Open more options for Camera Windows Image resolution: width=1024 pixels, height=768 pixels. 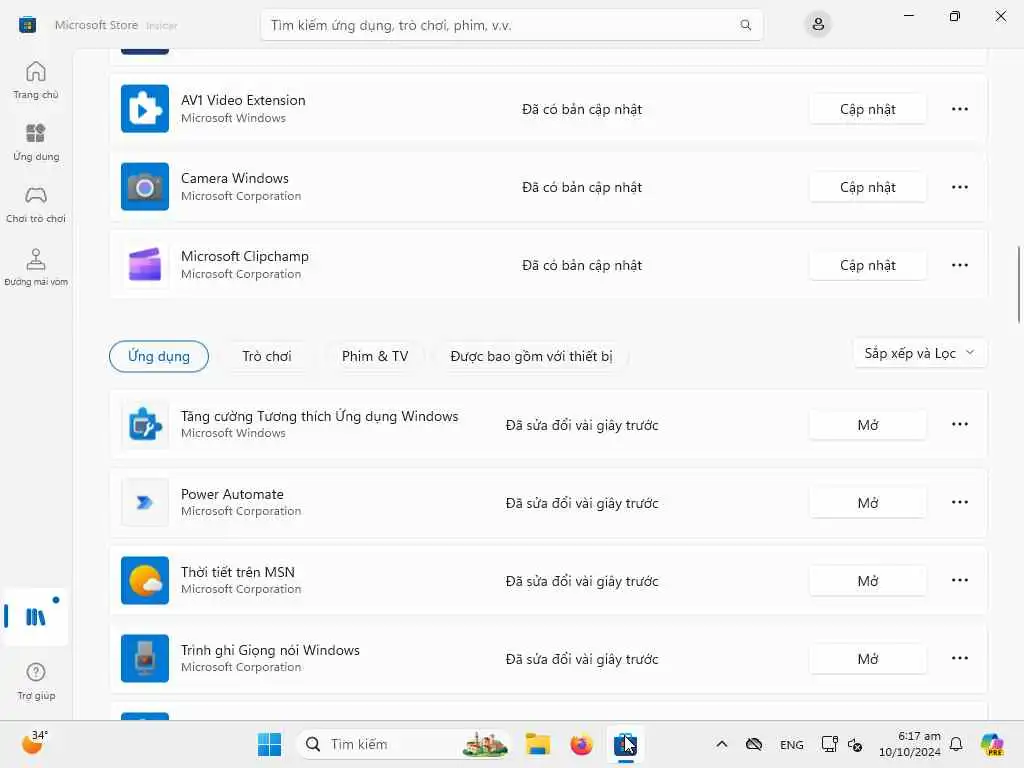959,187
